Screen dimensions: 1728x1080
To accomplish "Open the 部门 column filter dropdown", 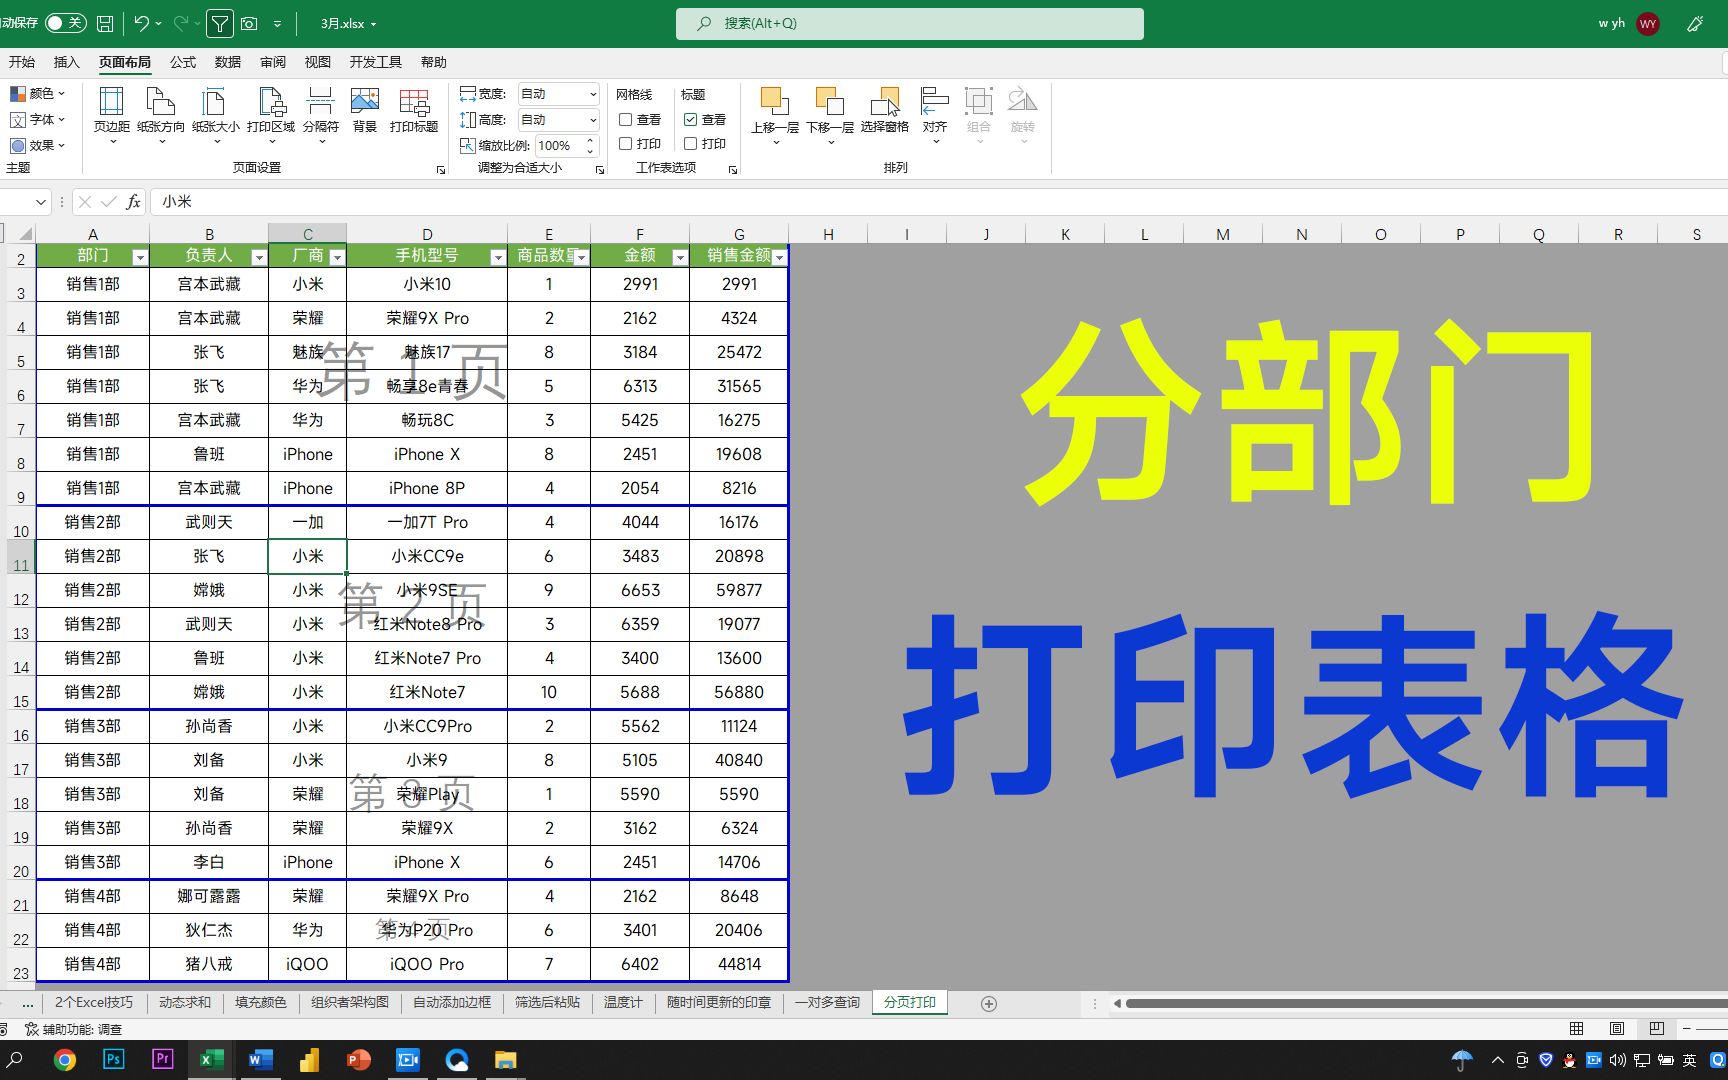I will point(140,257).
